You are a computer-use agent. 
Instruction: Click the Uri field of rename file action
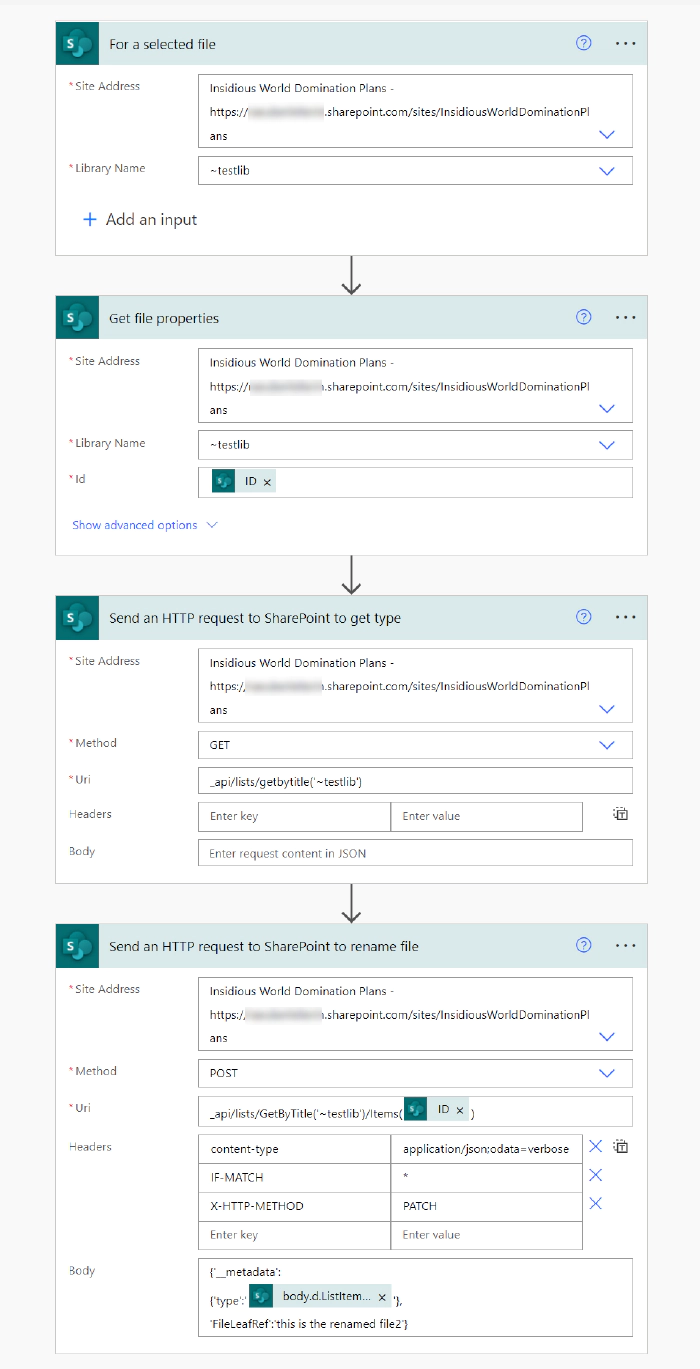point(415,1110)
